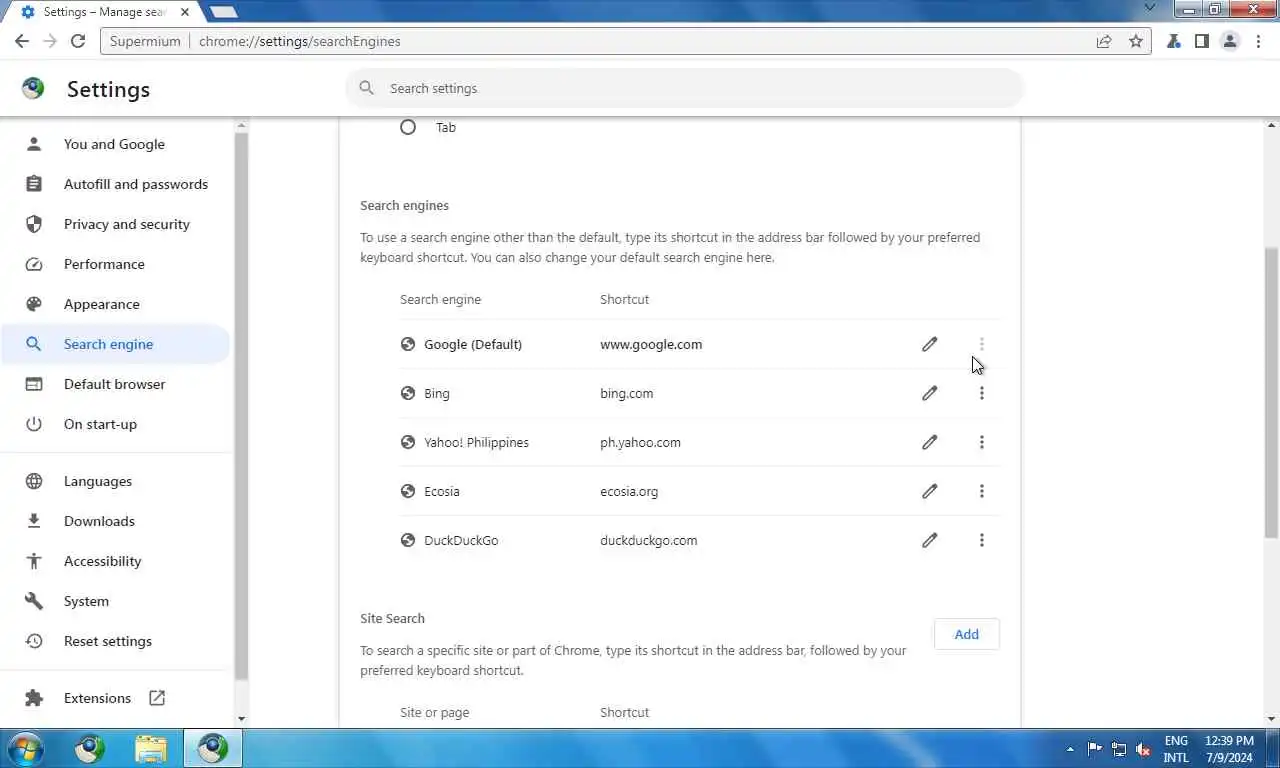Click the Add site search button
This screenshot has height=768, width=1280.
(966, 634)
